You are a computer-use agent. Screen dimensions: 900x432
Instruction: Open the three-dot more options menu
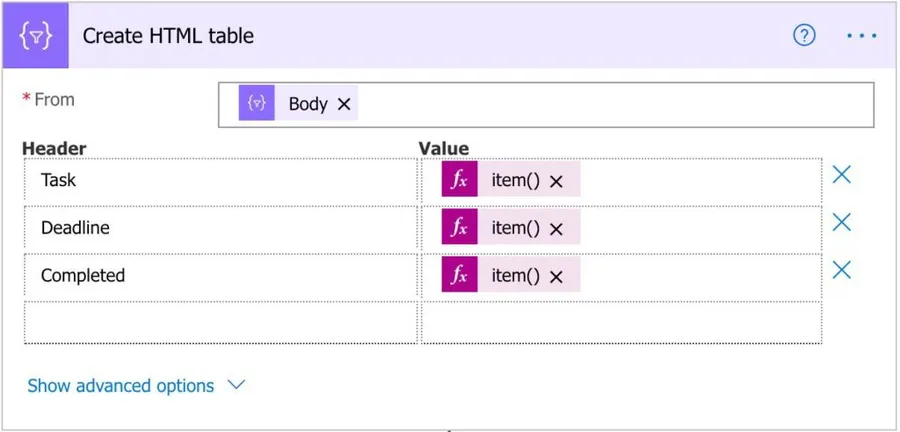[861, 36]
